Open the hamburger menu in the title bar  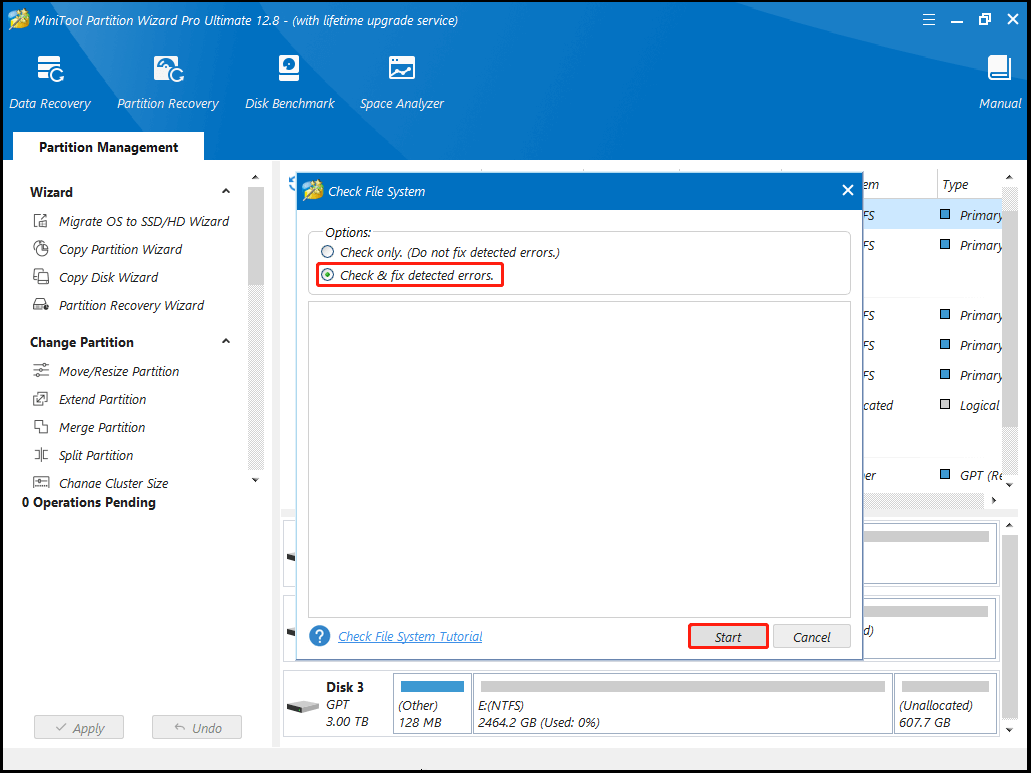point(928,18)
